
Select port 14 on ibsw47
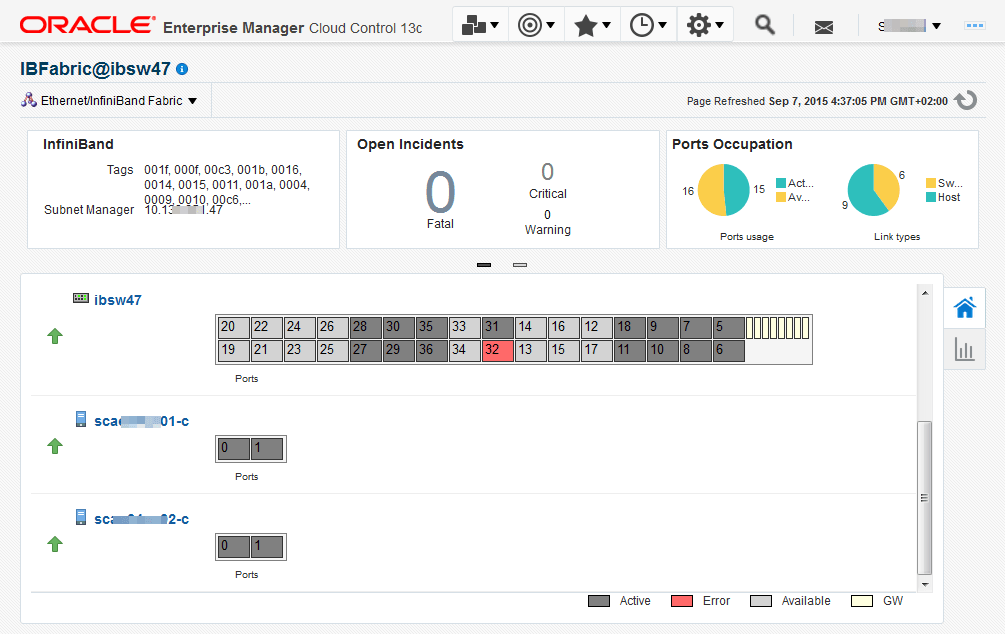click(x=531, y=328)
